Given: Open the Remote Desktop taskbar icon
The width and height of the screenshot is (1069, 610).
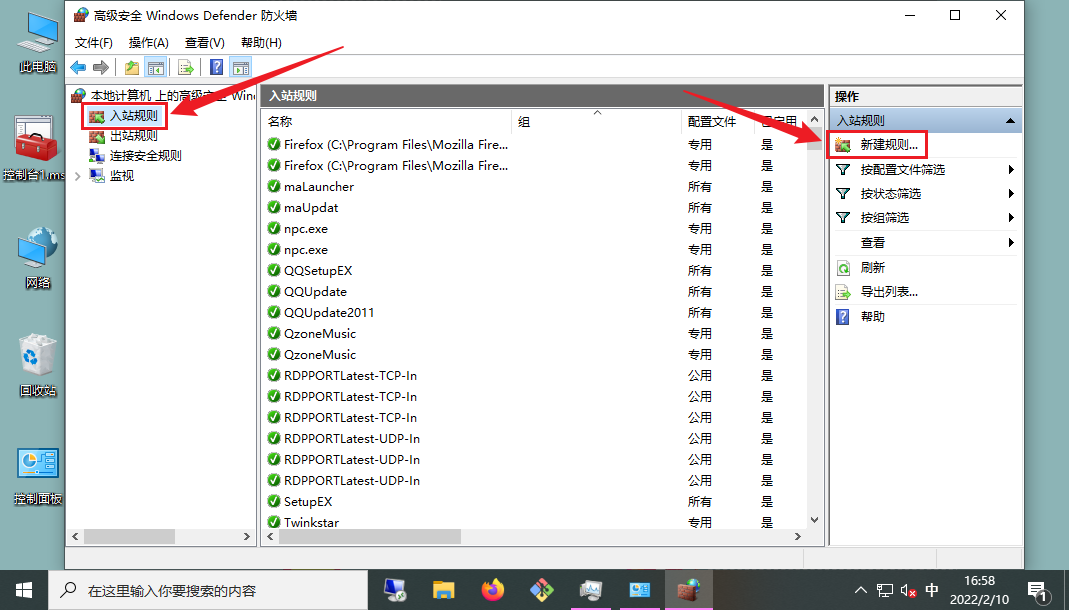Looking at the screenshot, I should 395,590.
